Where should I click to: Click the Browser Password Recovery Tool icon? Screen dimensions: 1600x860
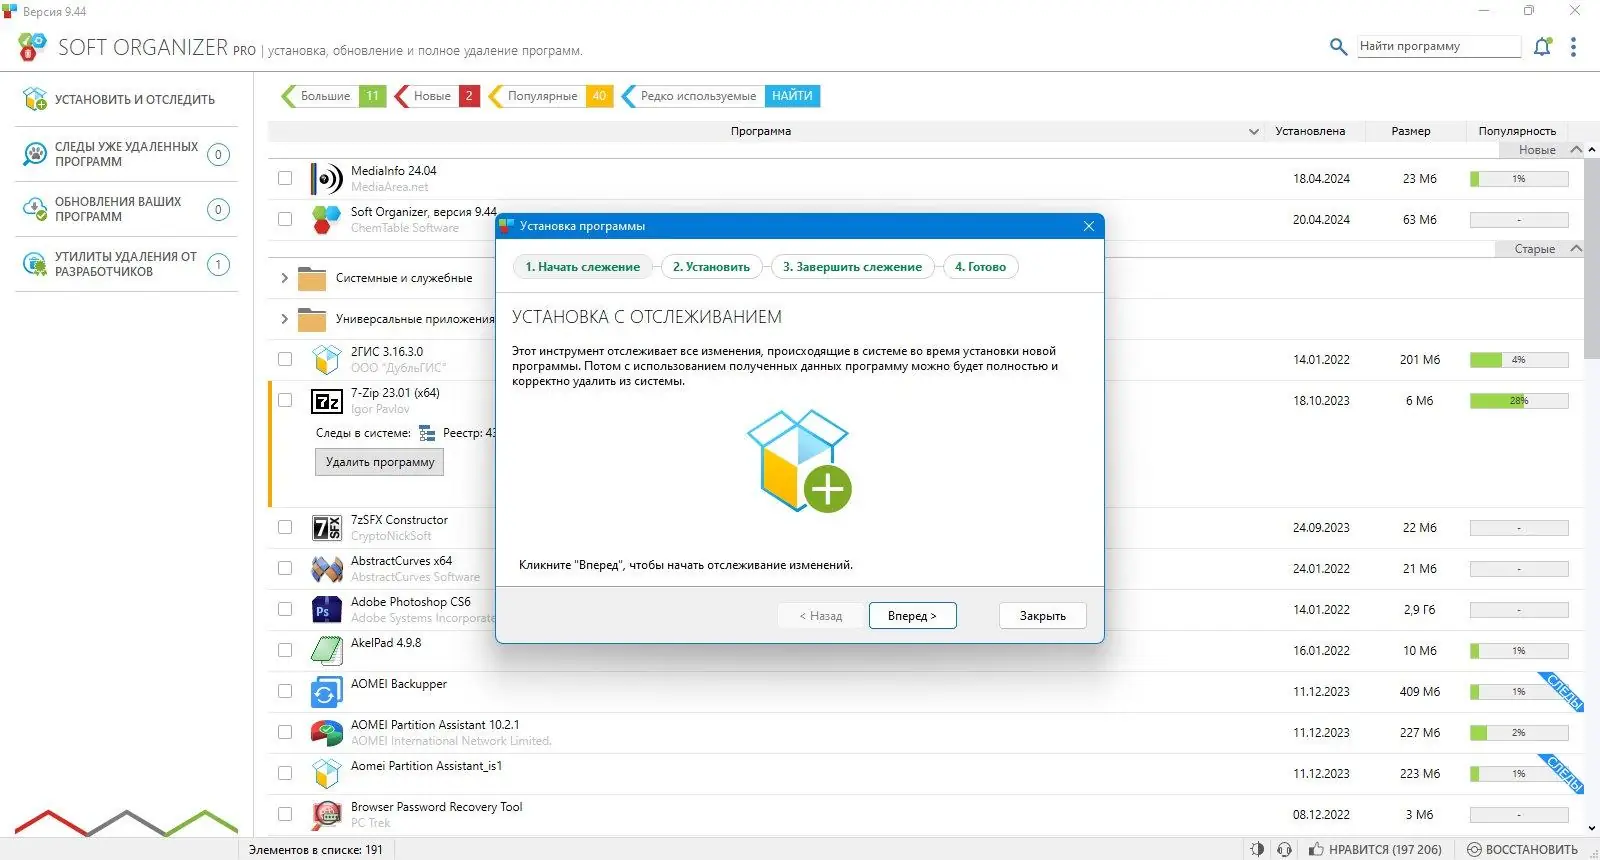[x=326, y=815]
